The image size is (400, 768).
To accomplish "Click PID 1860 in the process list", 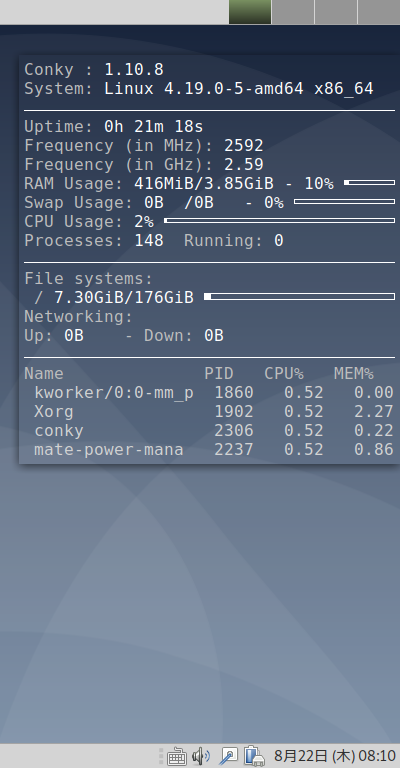I will click(234, 393).
